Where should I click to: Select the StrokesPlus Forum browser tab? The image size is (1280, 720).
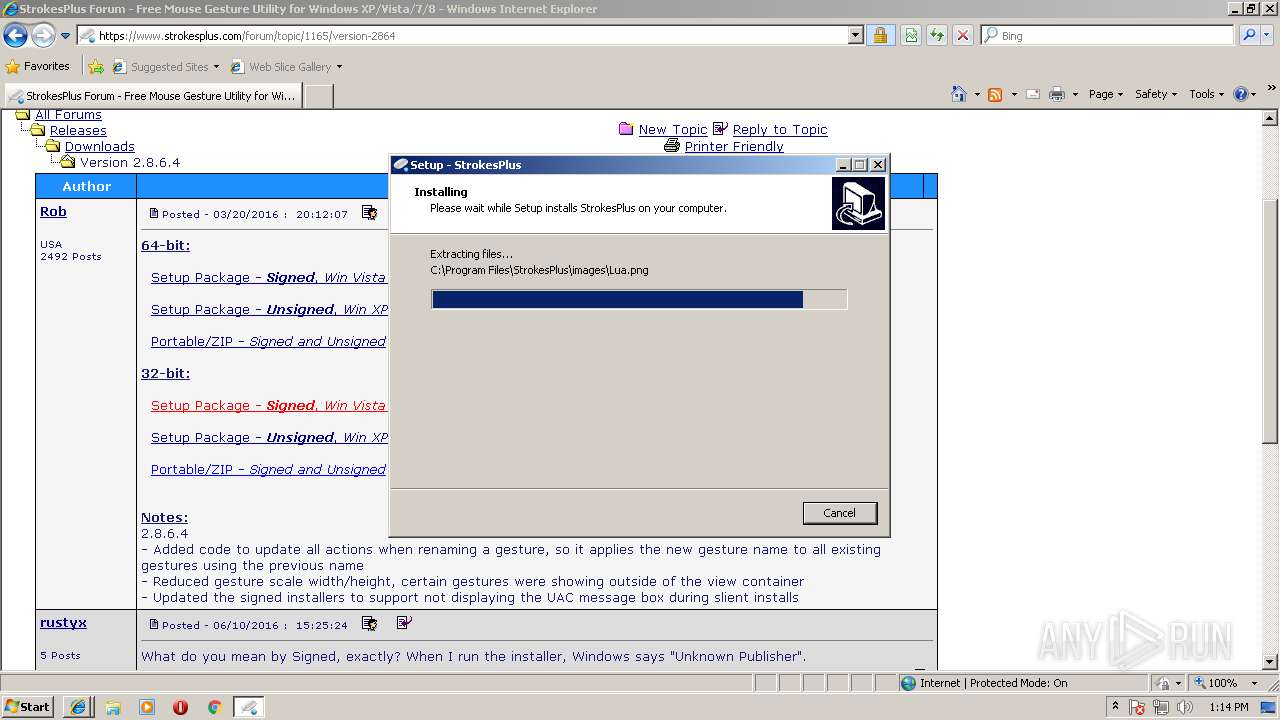(x=152, y=96)
